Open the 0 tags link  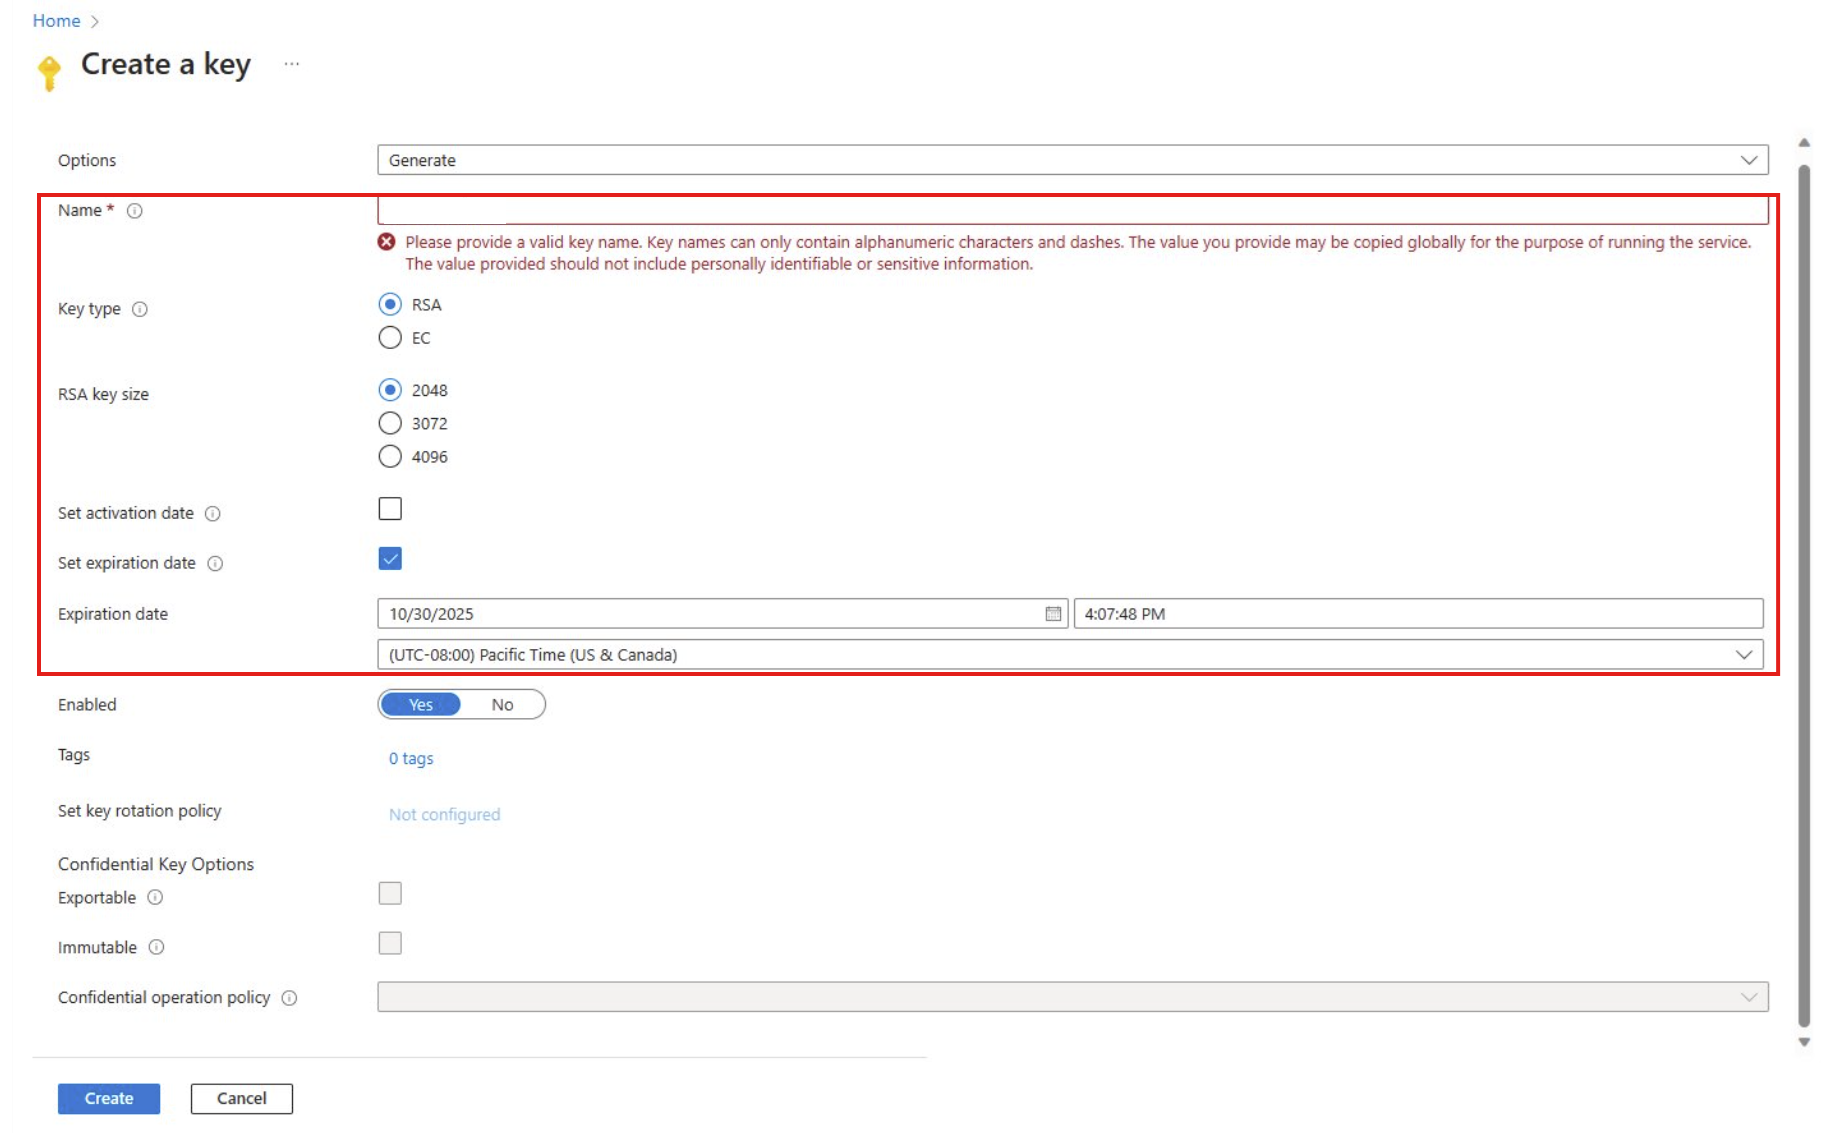pos(410,758)
